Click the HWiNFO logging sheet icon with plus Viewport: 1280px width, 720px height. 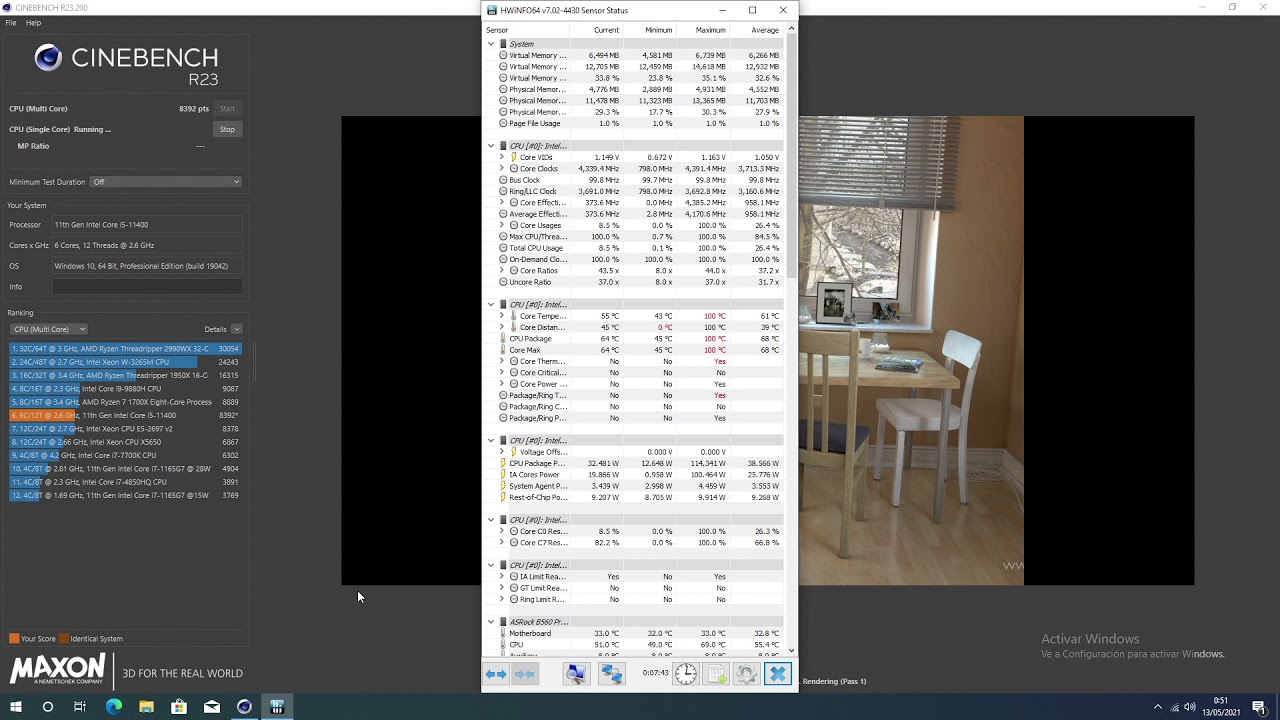[x=717, y=674]
